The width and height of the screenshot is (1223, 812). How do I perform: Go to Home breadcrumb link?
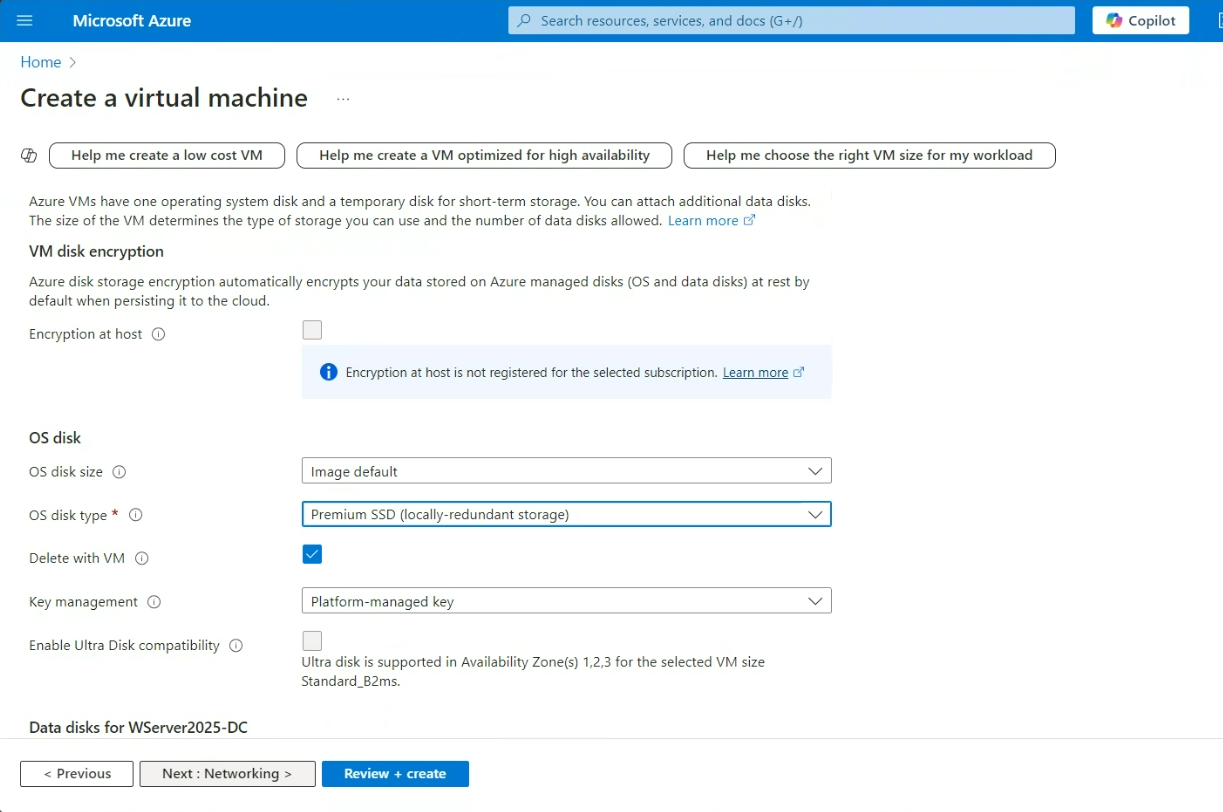pyautogui.click(x=41, y=62)
